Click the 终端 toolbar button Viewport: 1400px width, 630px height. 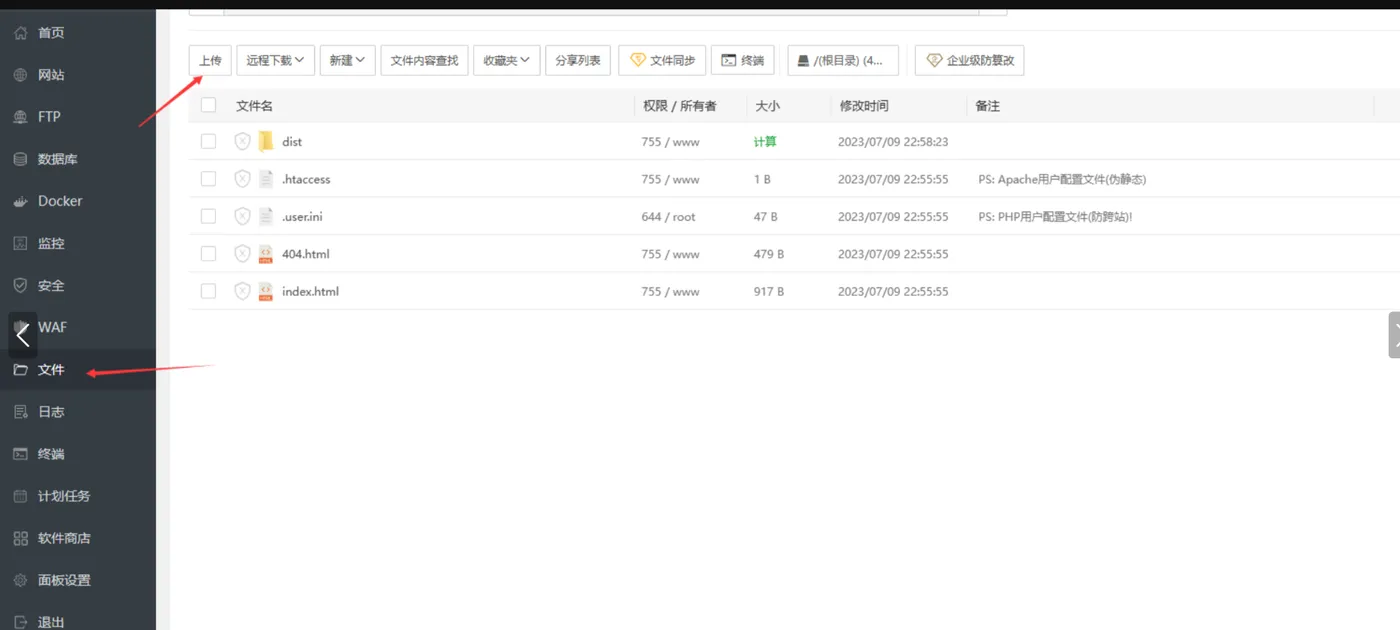point(743,60)
